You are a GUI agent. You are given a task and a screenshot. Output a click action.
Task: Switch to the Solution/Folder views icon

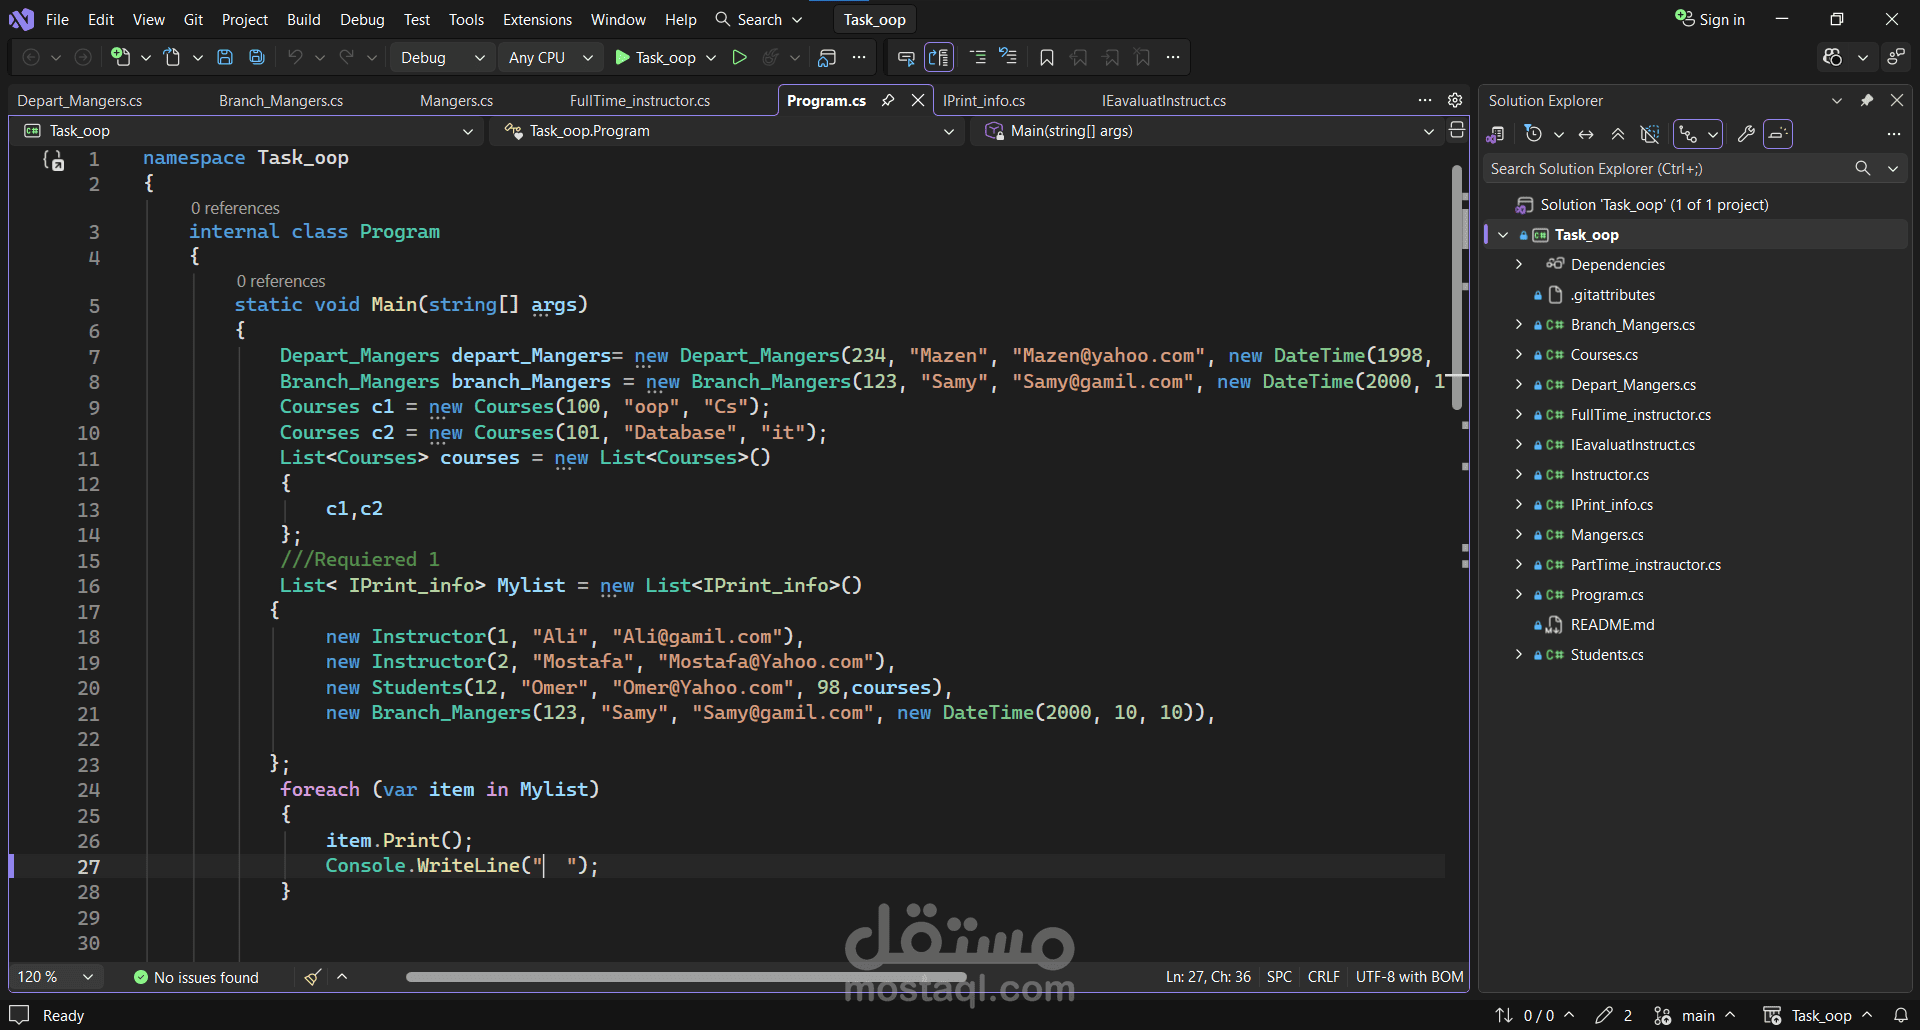1496,134
